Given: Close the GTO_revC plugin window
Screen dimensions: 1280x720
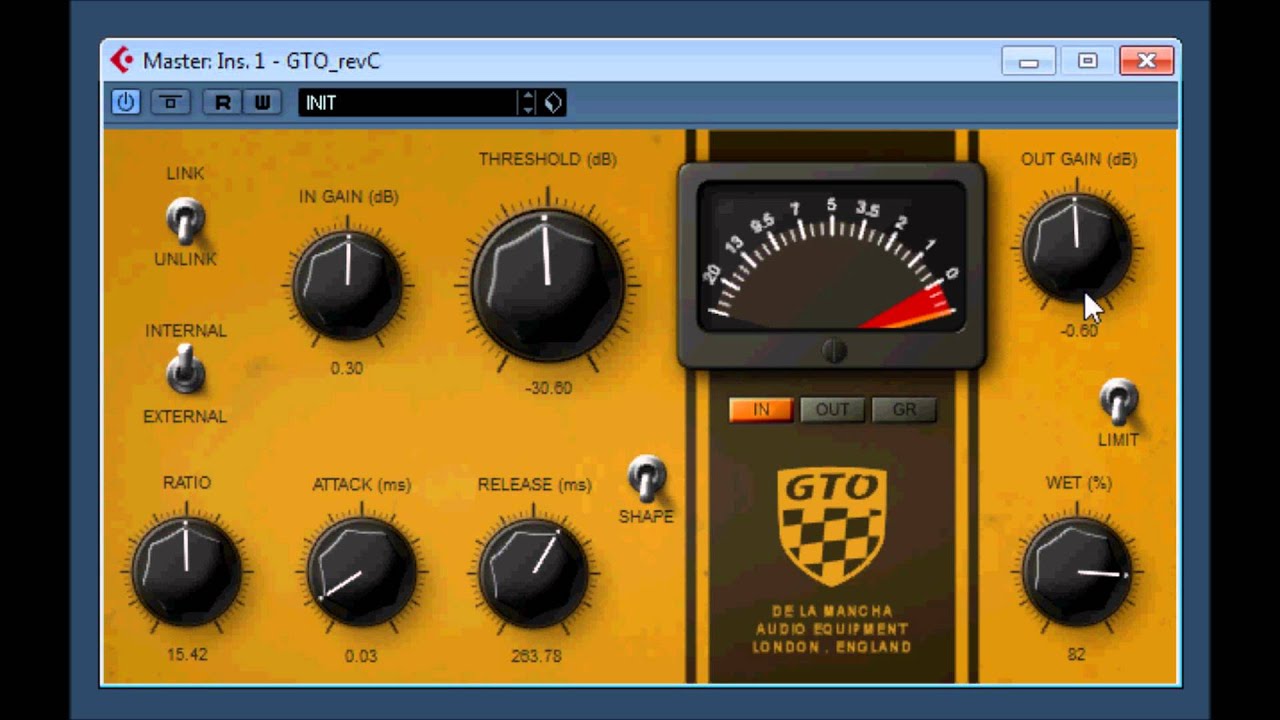Looking at the screenshot, I should click(x=1147, y=61).
